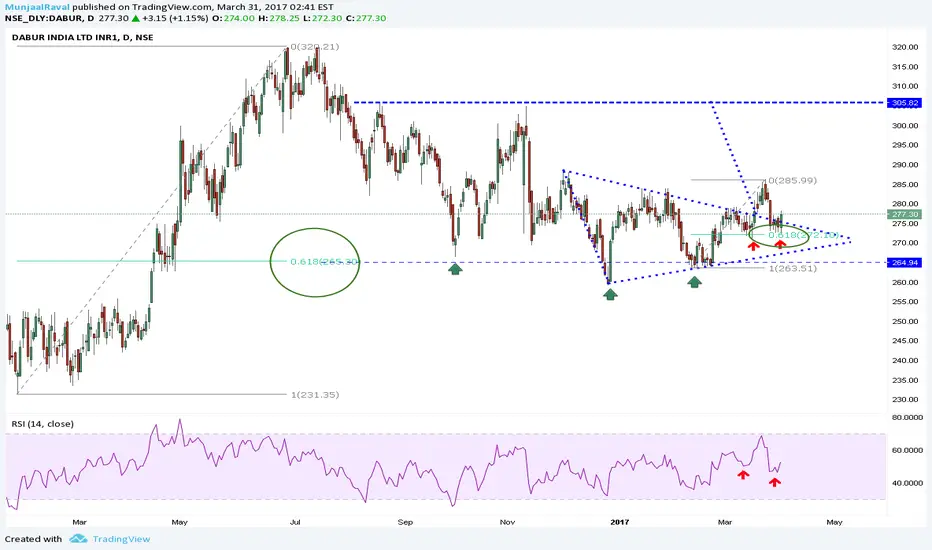Screen dimensions: 932x550
Task: Click the 245.00 price axis label
Action: click(905, 341)
